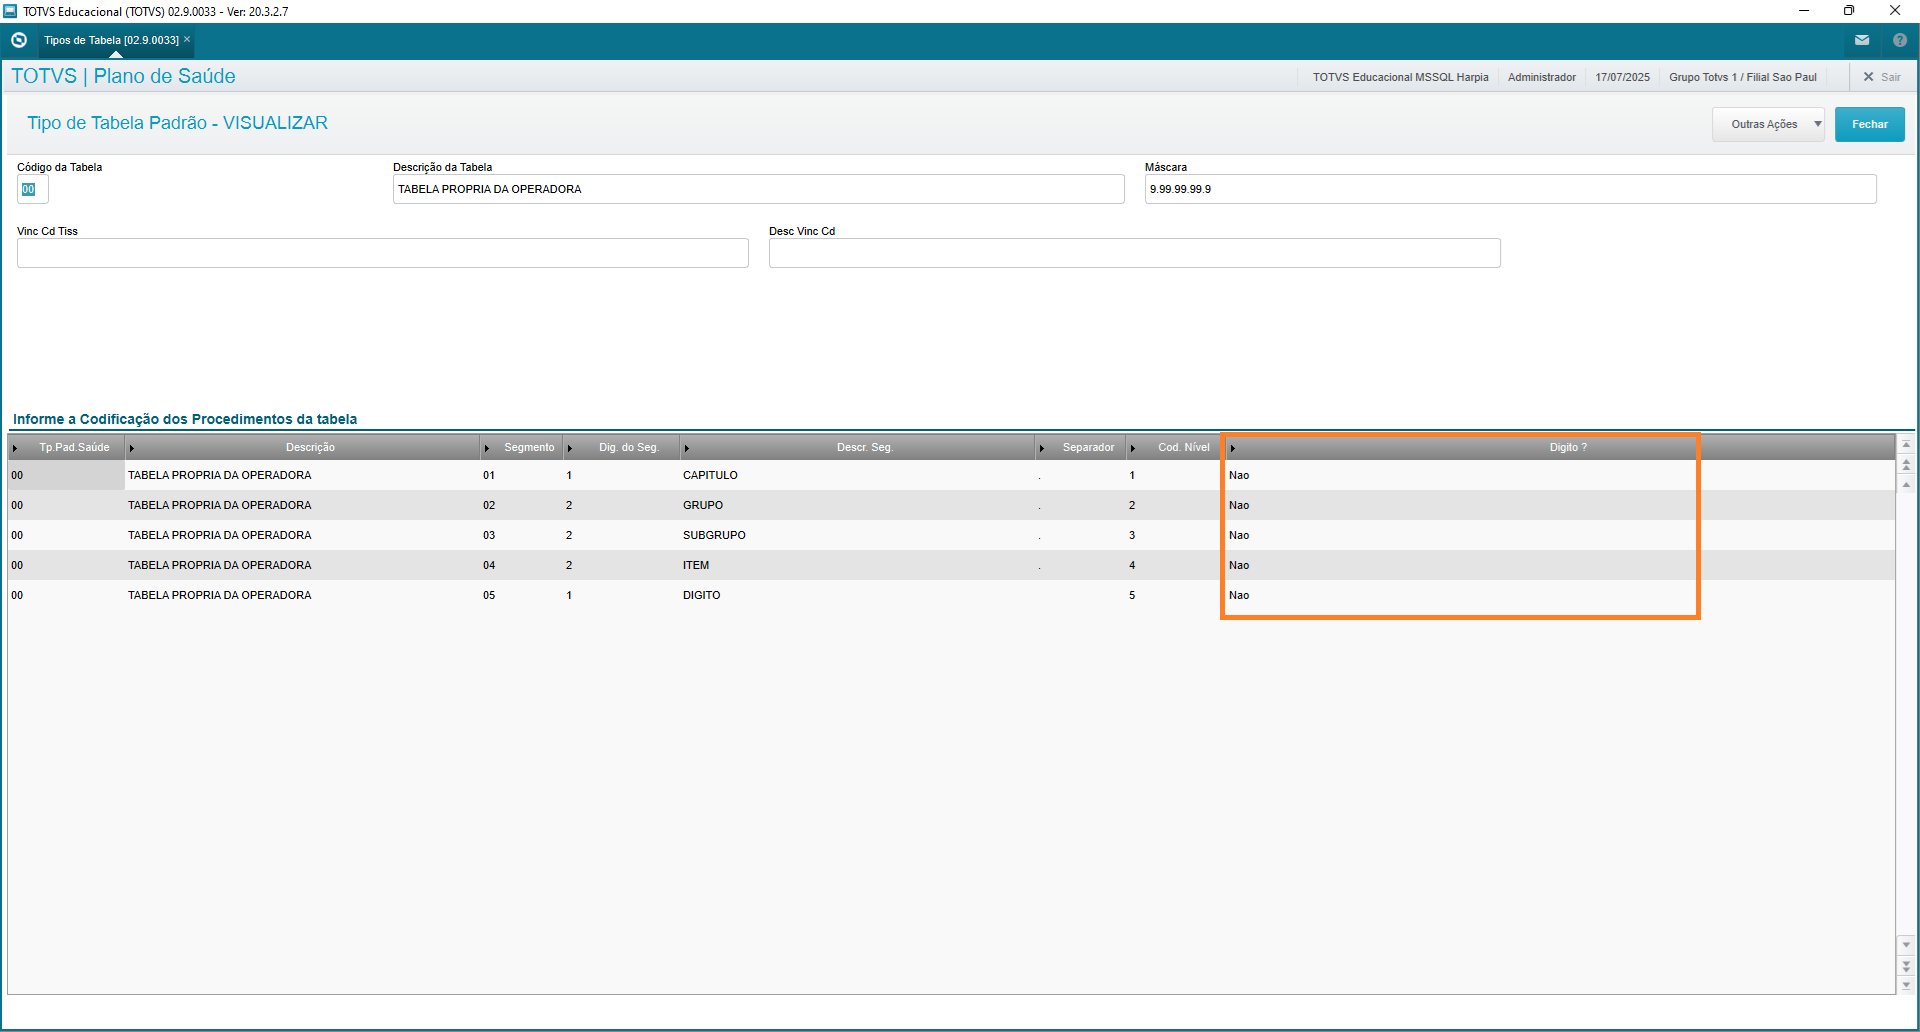The width and height of the screenshot is (1920, 1032).
Task: Click the Administrador user label
Action: [x=1541, y=77]
